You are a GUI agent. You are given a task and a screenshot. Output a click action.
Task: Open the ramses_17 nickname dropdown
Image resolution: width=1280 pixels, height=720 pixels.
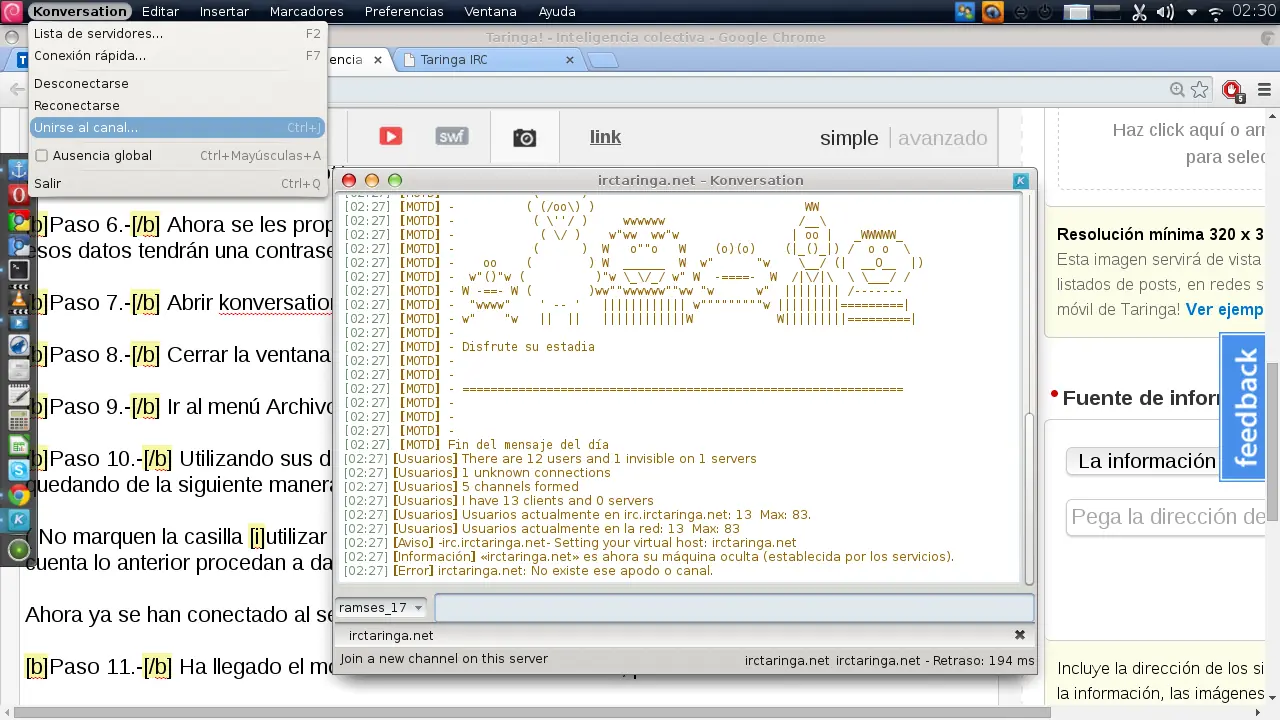[x=381, y=608]
